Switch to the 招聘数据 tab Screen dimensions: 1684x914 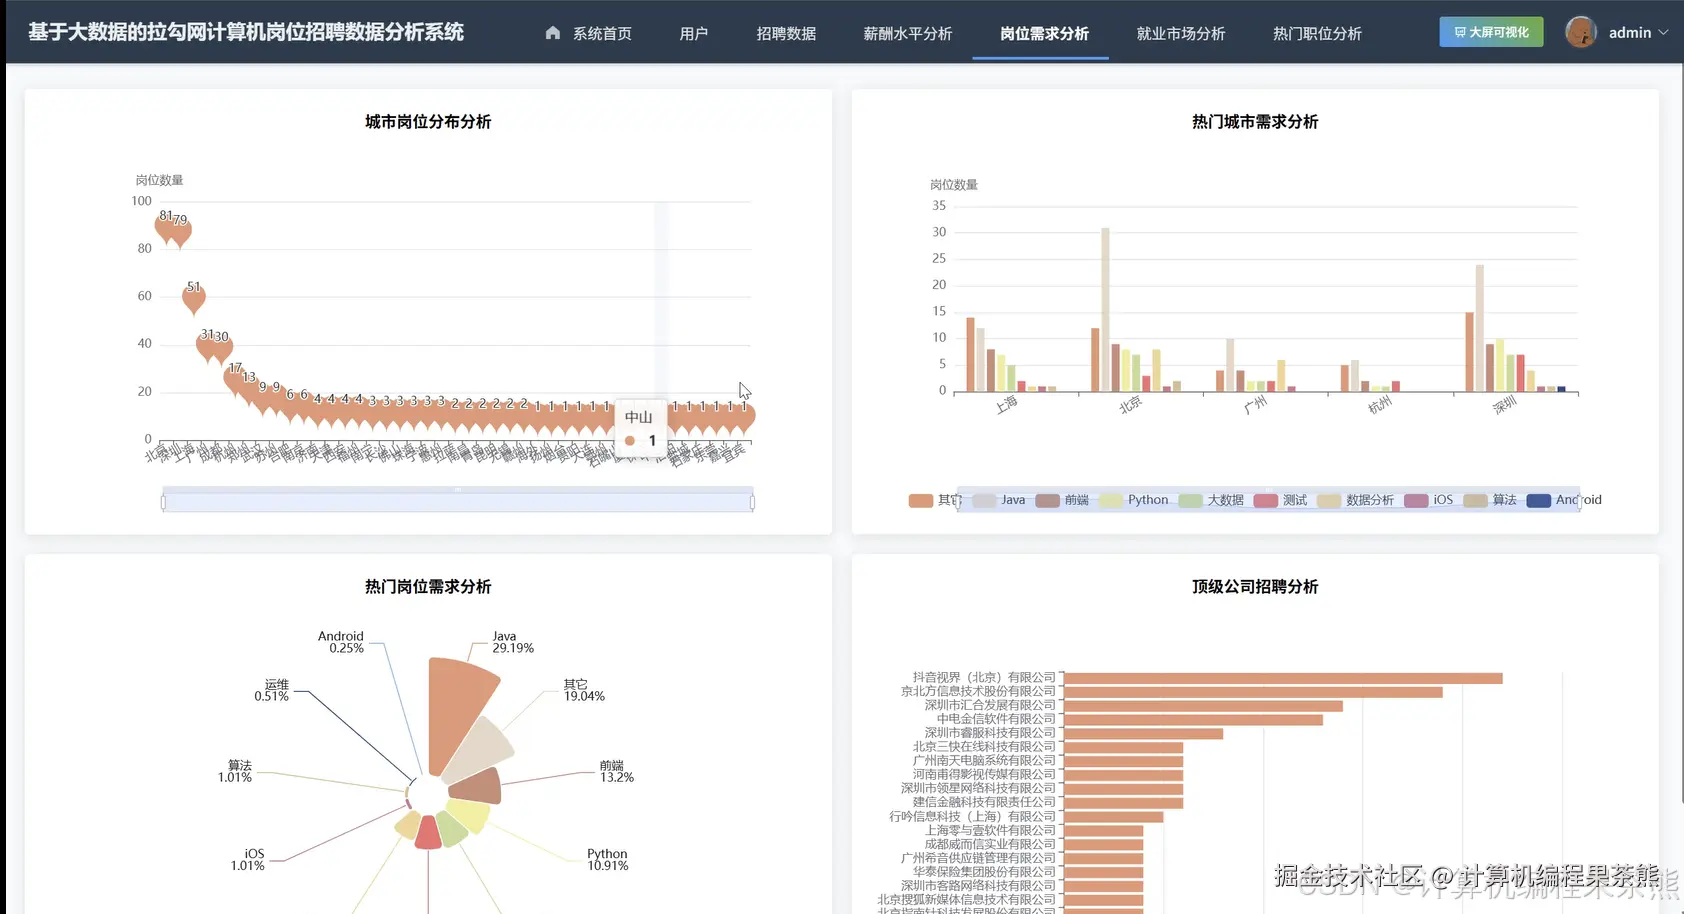tap(786, 32)
